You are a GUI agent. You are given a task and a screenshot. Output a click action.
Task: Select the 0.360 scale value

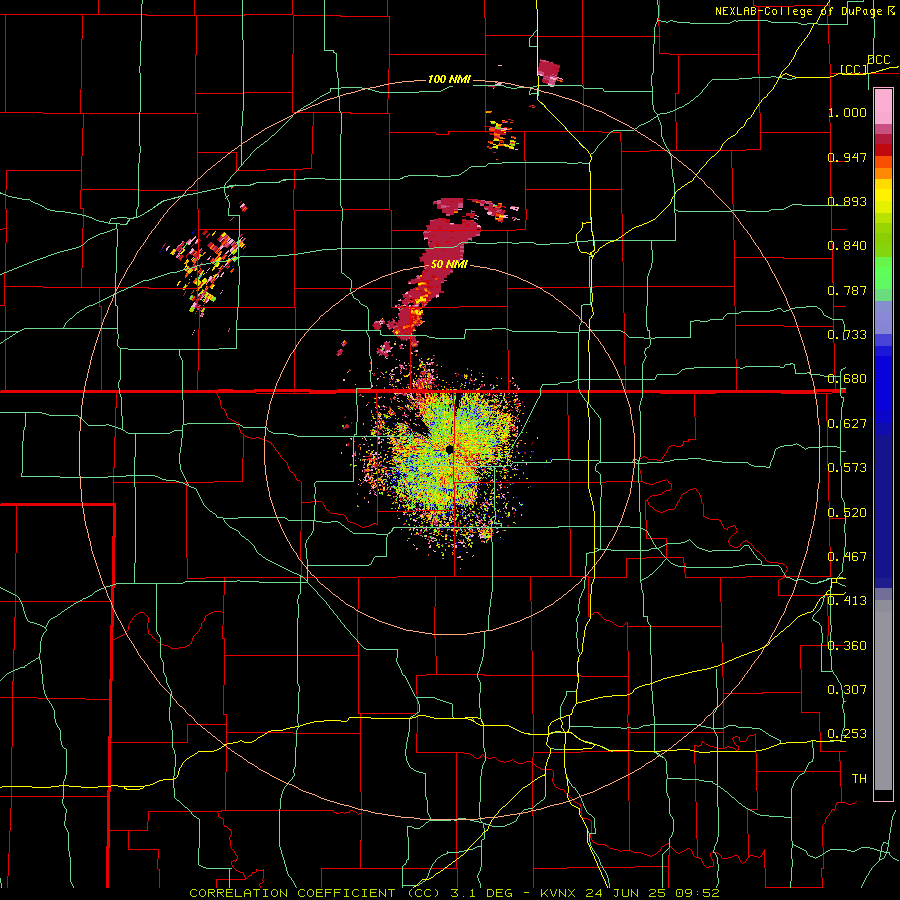click(847, 646)
